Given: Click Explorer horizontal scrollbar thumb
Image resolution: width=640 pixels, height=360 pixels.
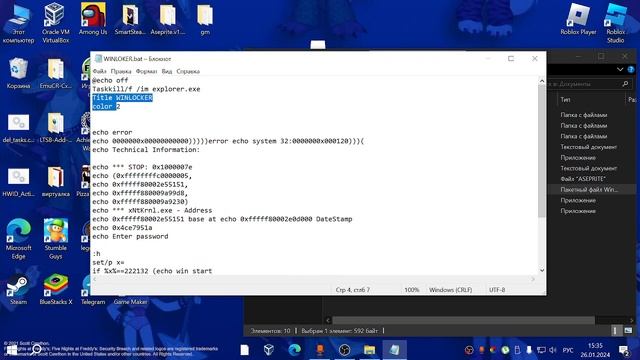Looking at the screenshot, I should tap(463, 320).
